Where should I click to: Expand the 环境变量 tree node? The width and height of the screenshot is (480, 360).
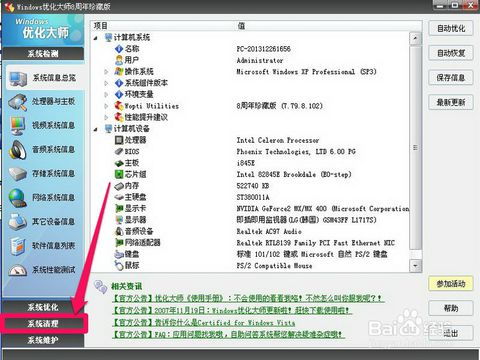(106, 94)
